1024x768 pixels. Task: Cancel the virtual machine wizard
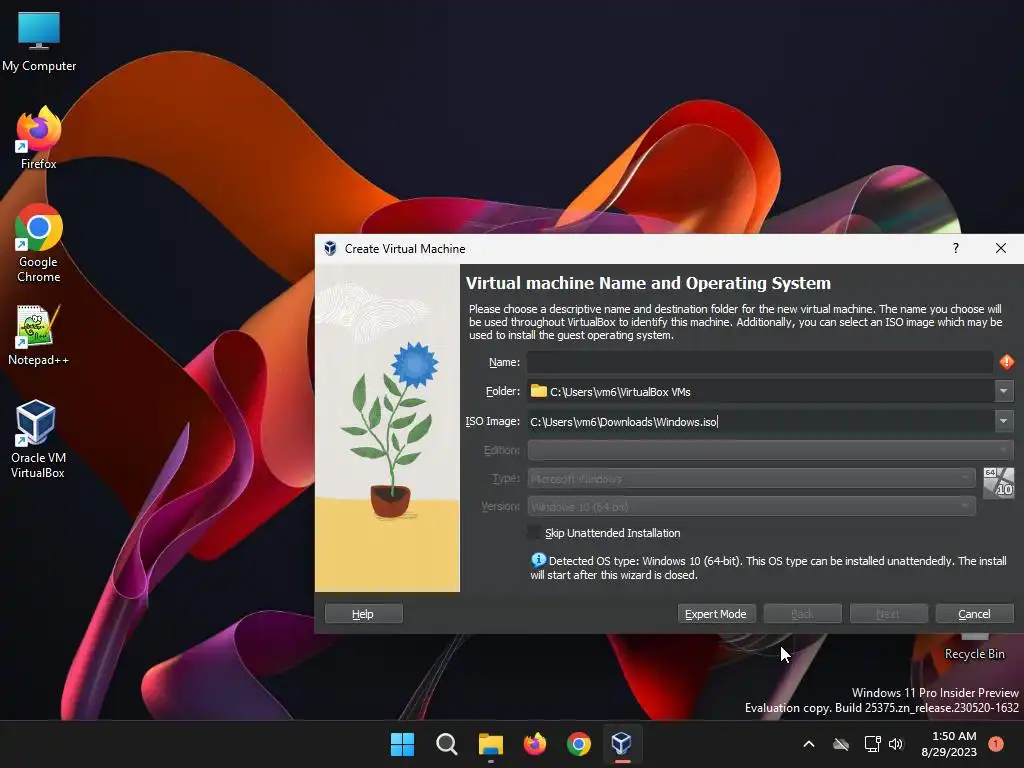click(x=974, y=614)
